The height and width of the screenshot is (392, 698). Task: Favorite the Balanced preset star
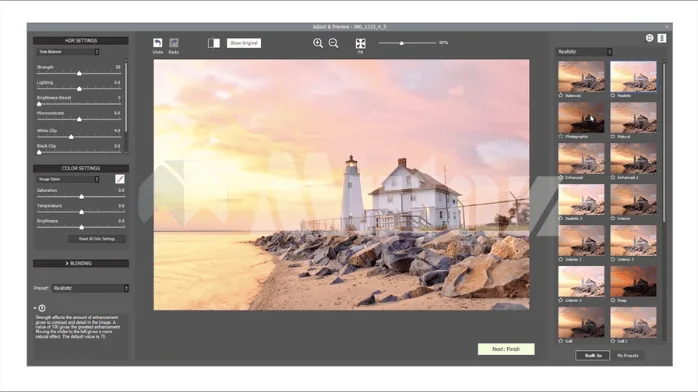(x=561, y=96)
